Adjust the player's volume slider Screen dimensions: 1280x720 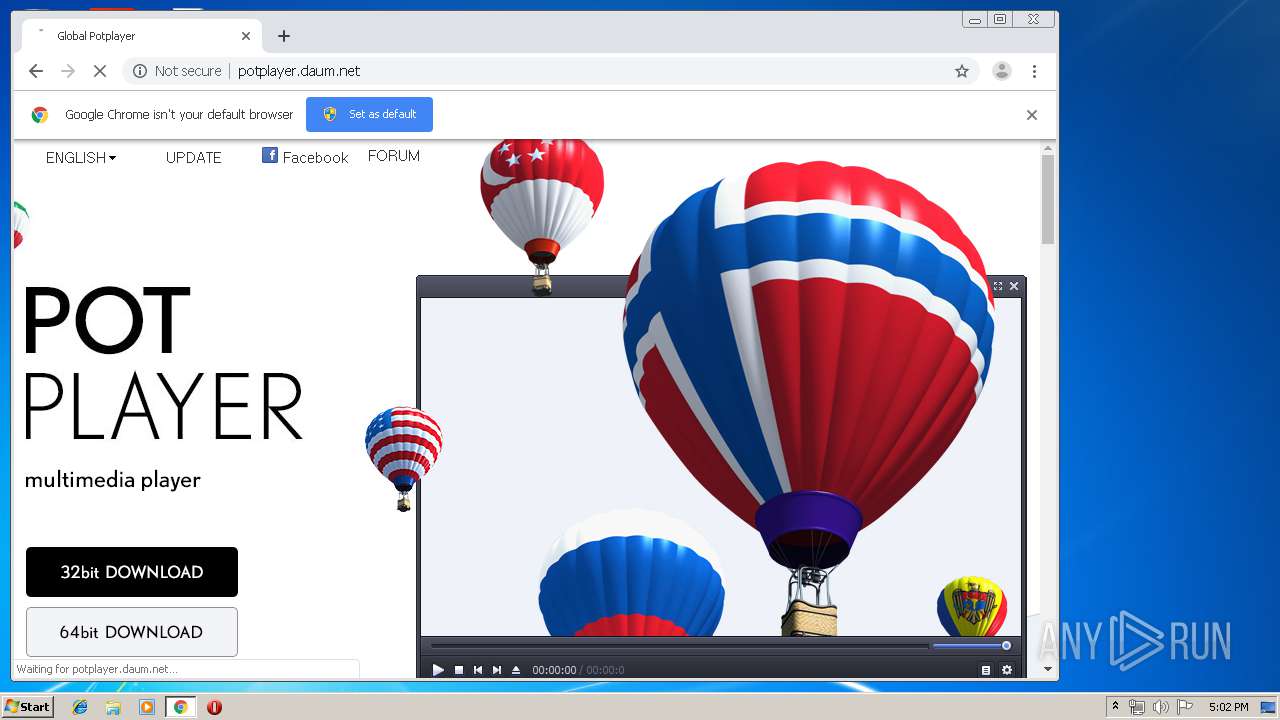coord(972,646)
